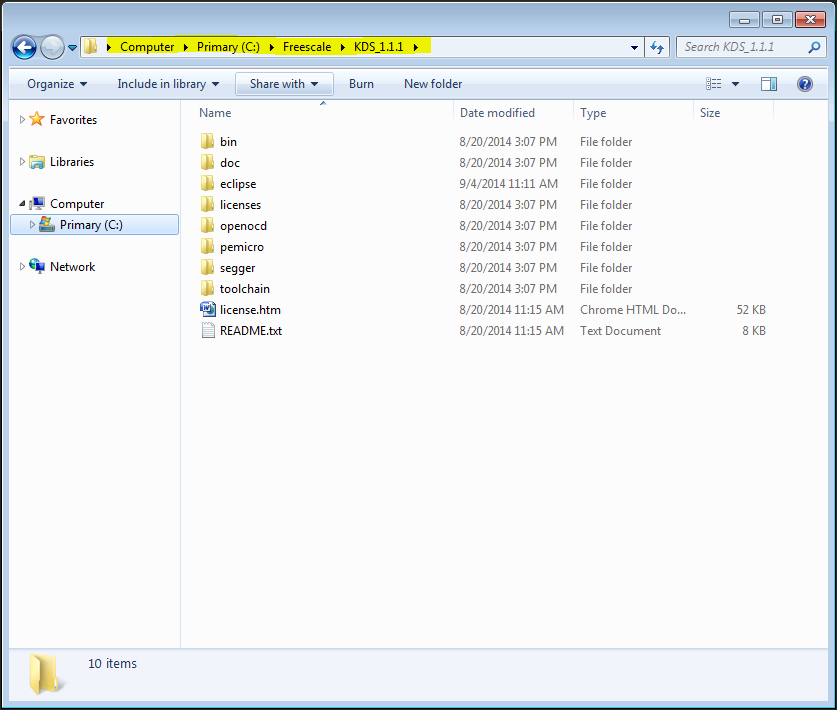This screenshot has height=710, width=837.
Task: Change the view with the view icon
Action: pyautogui.click(x=714, y=84)
